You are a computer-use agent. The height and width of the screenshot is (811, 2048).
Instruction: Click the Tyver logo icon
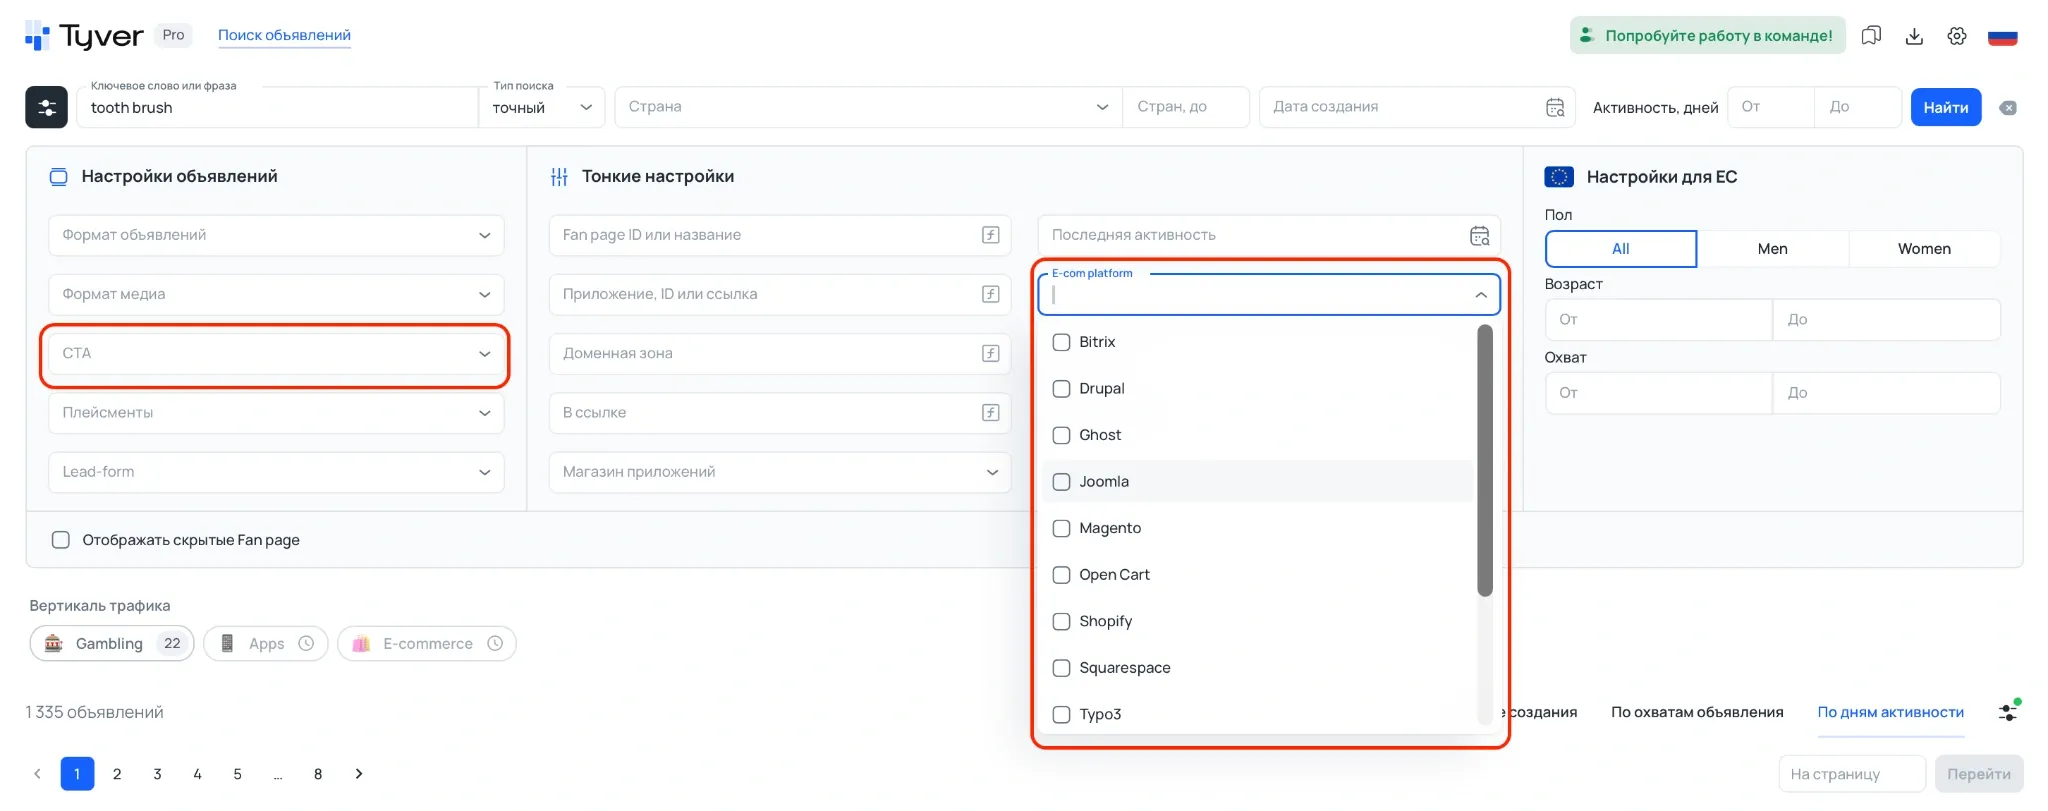[37, 36]
